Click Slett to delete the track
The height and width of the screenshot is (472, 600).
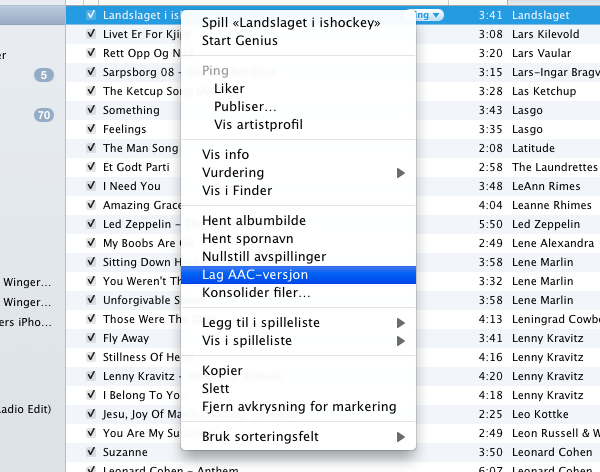(216, 388)
